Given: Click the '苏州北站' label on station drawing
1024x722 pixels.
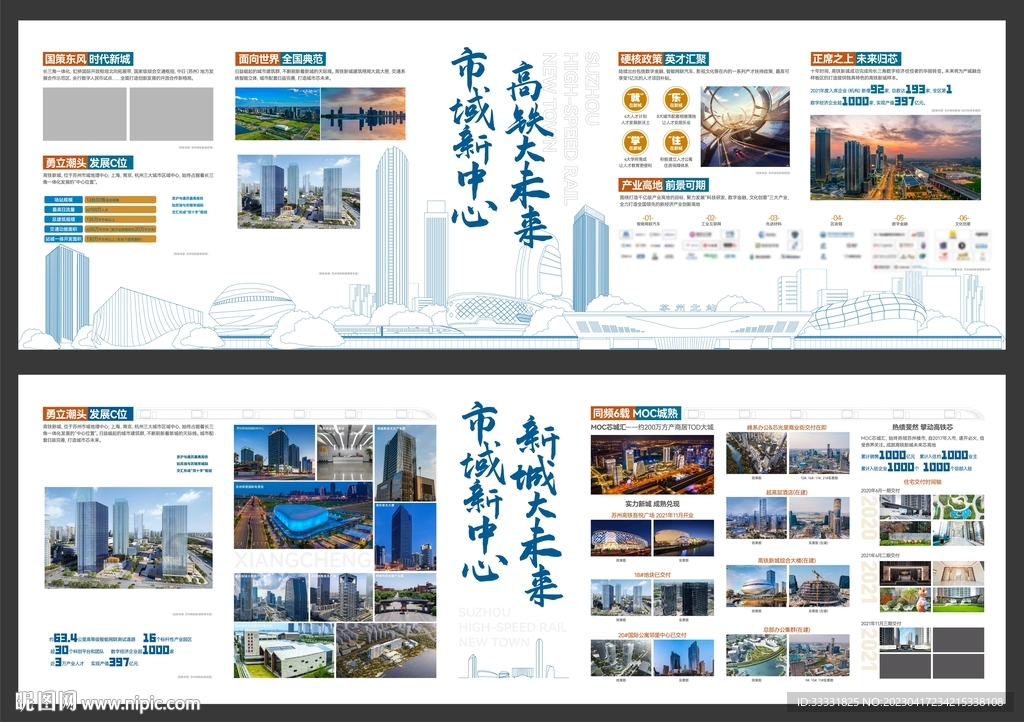Looking at the screenshot, I should (x=686, y=306).
